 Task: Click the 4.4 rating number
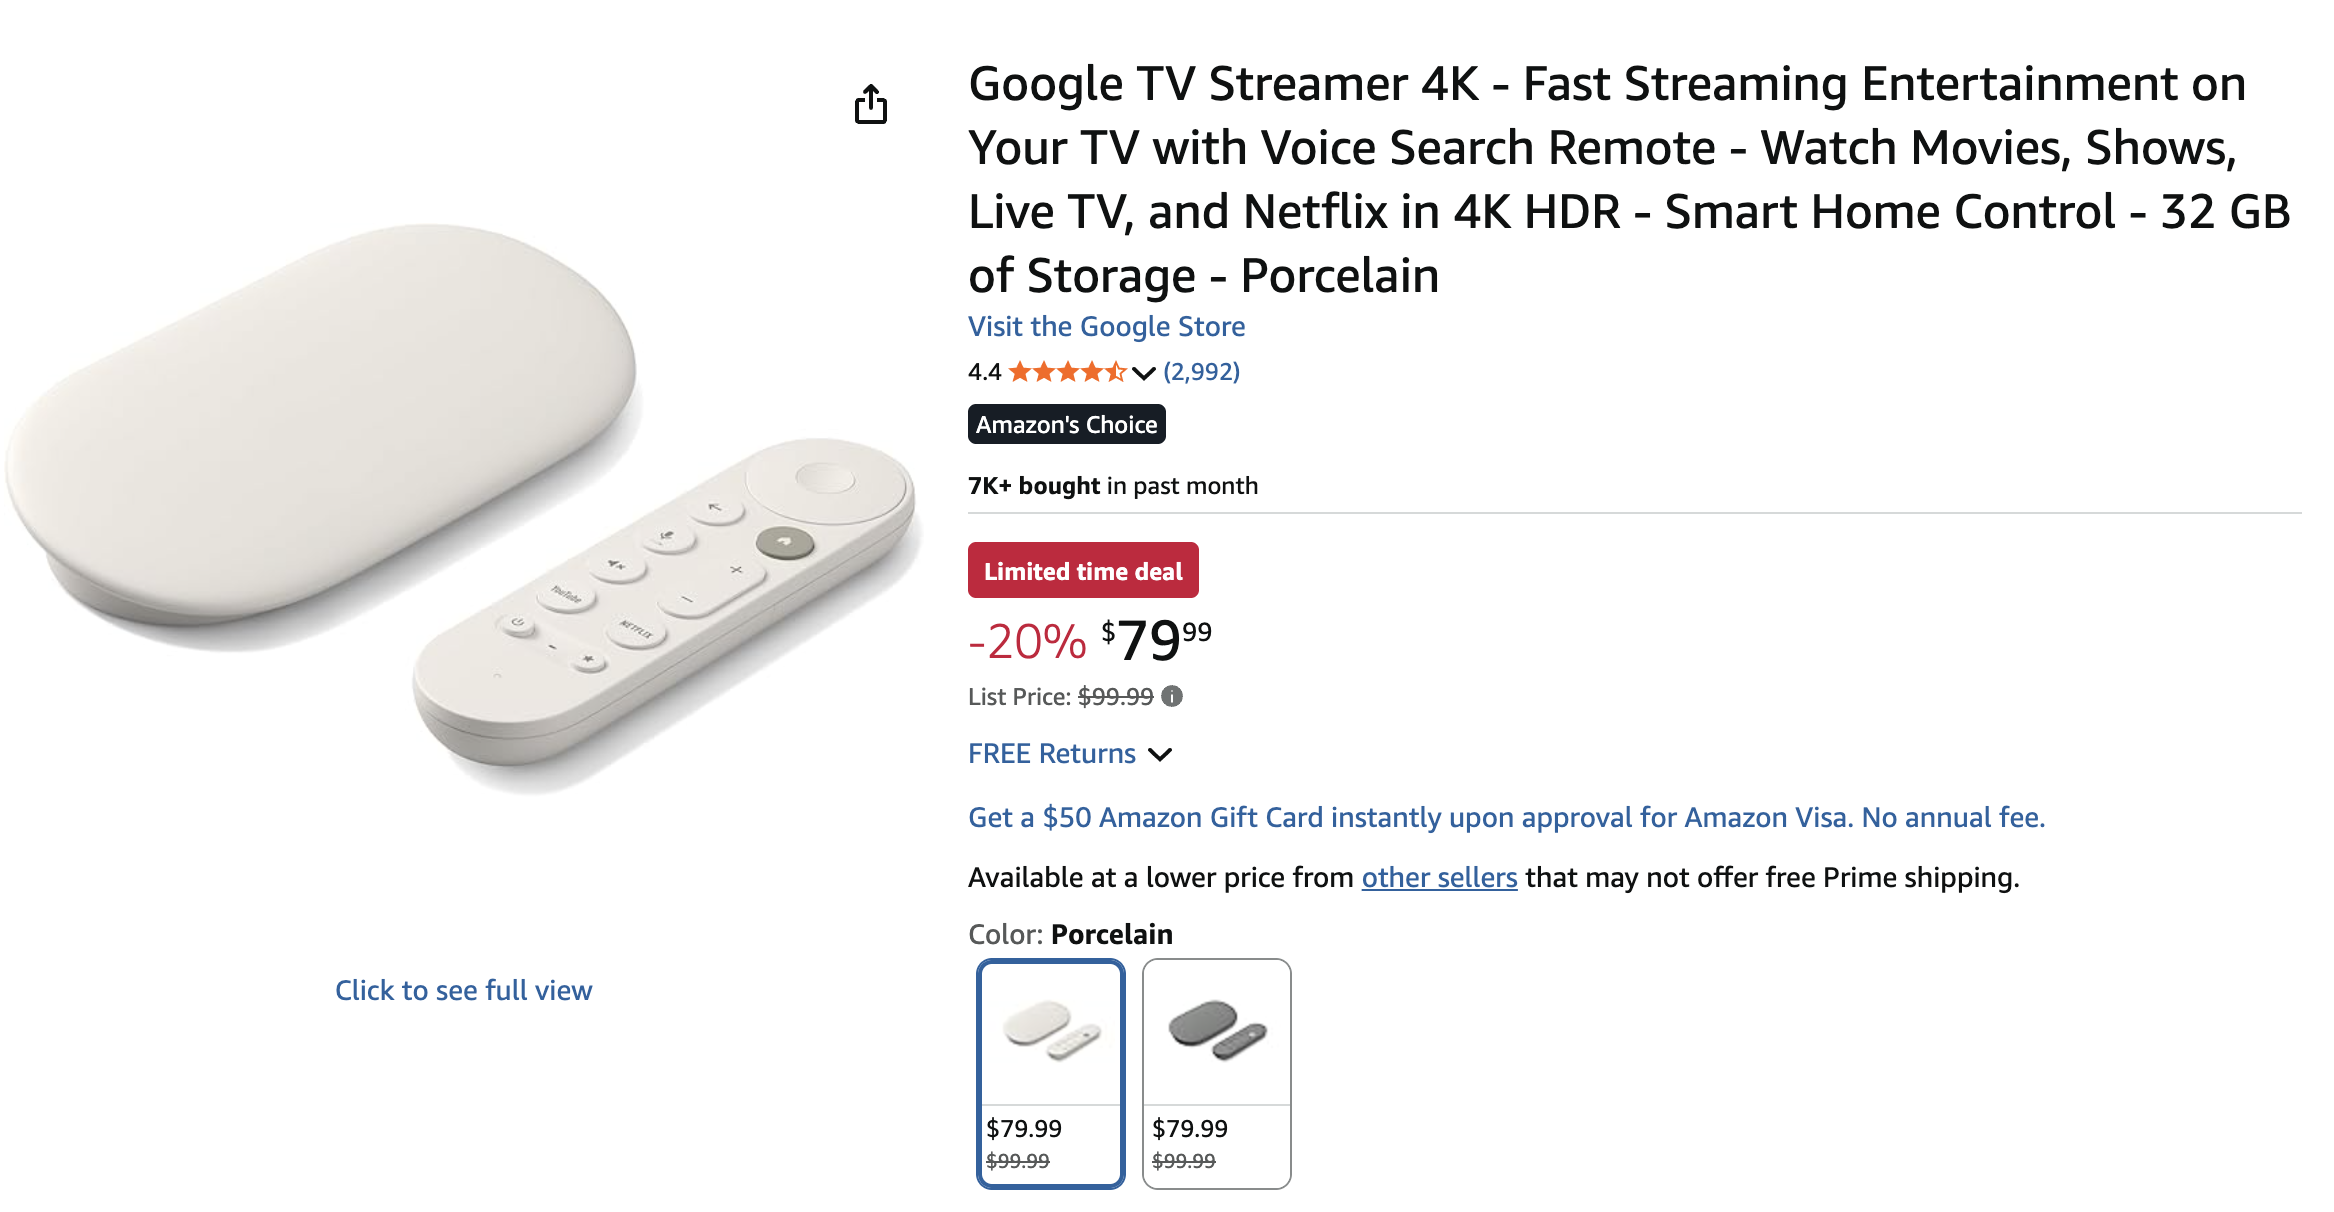[x=984, y=372]
